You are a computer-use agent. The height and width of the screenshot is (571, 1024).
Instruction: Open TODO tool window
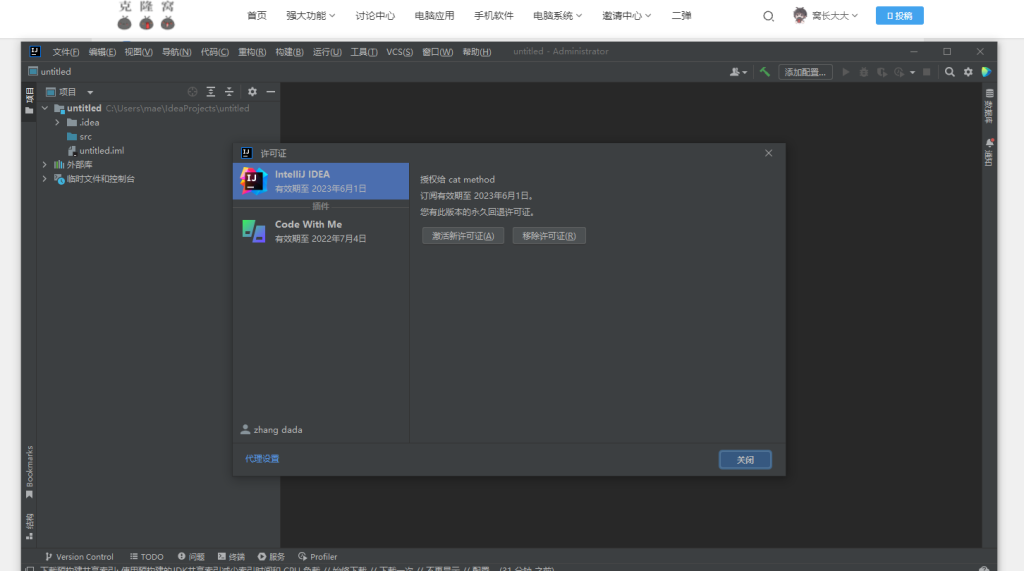tap(146, 557)
